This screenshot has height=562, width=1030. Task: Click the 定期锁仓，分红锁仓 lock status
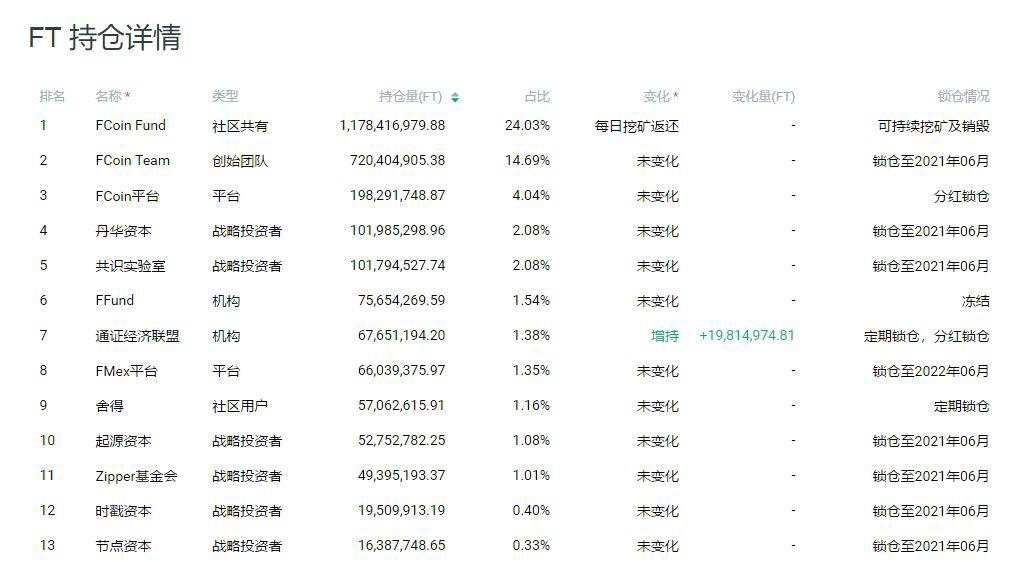927,336
